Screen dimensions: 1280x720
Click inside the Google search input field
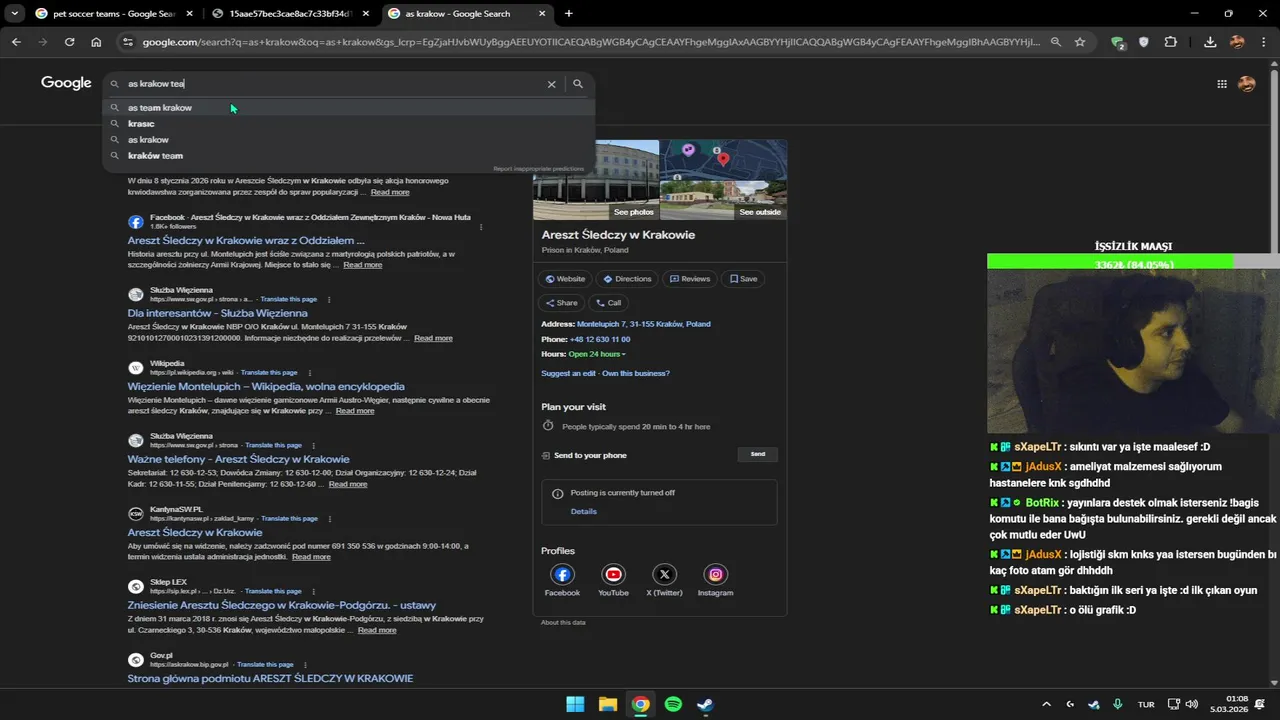(335, 84)
